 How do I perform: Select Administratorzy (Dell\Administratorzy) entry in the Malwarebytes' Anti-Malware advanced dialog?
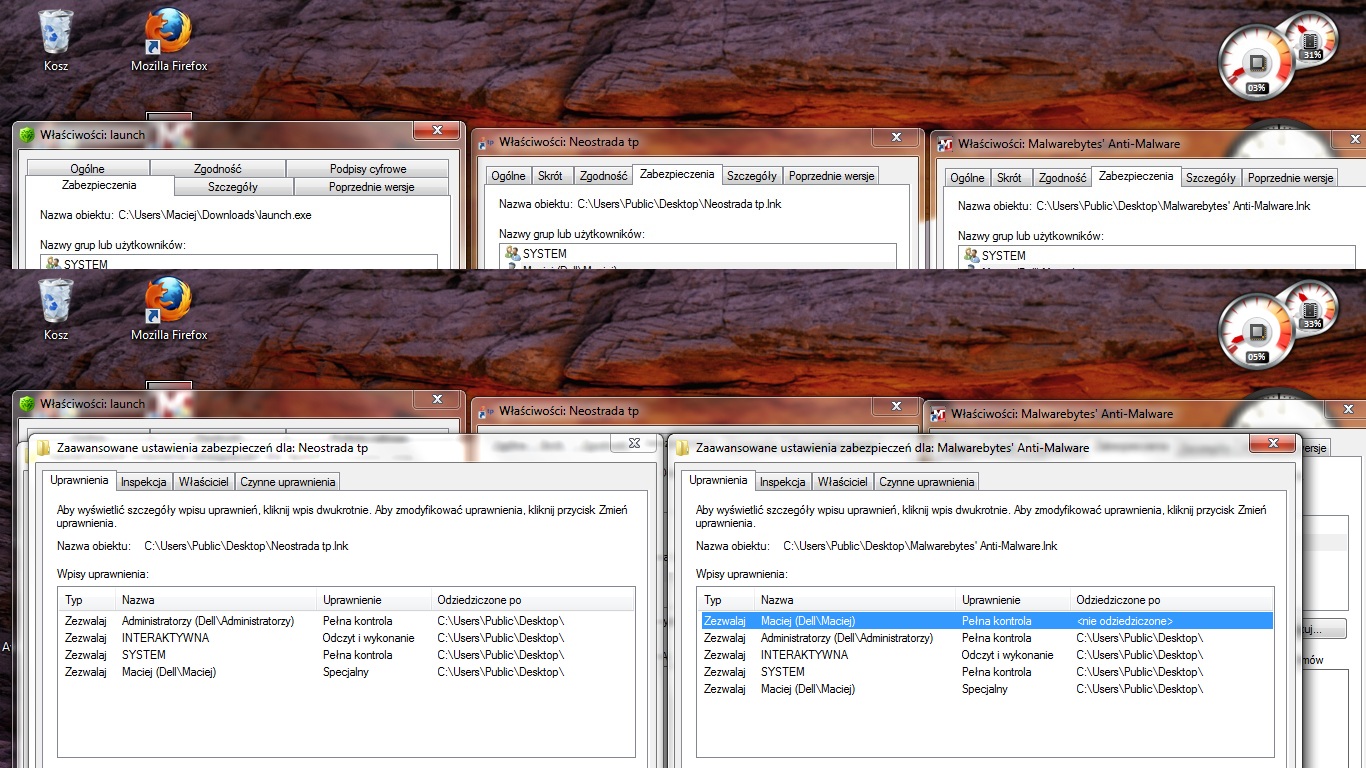coord(985,638)
